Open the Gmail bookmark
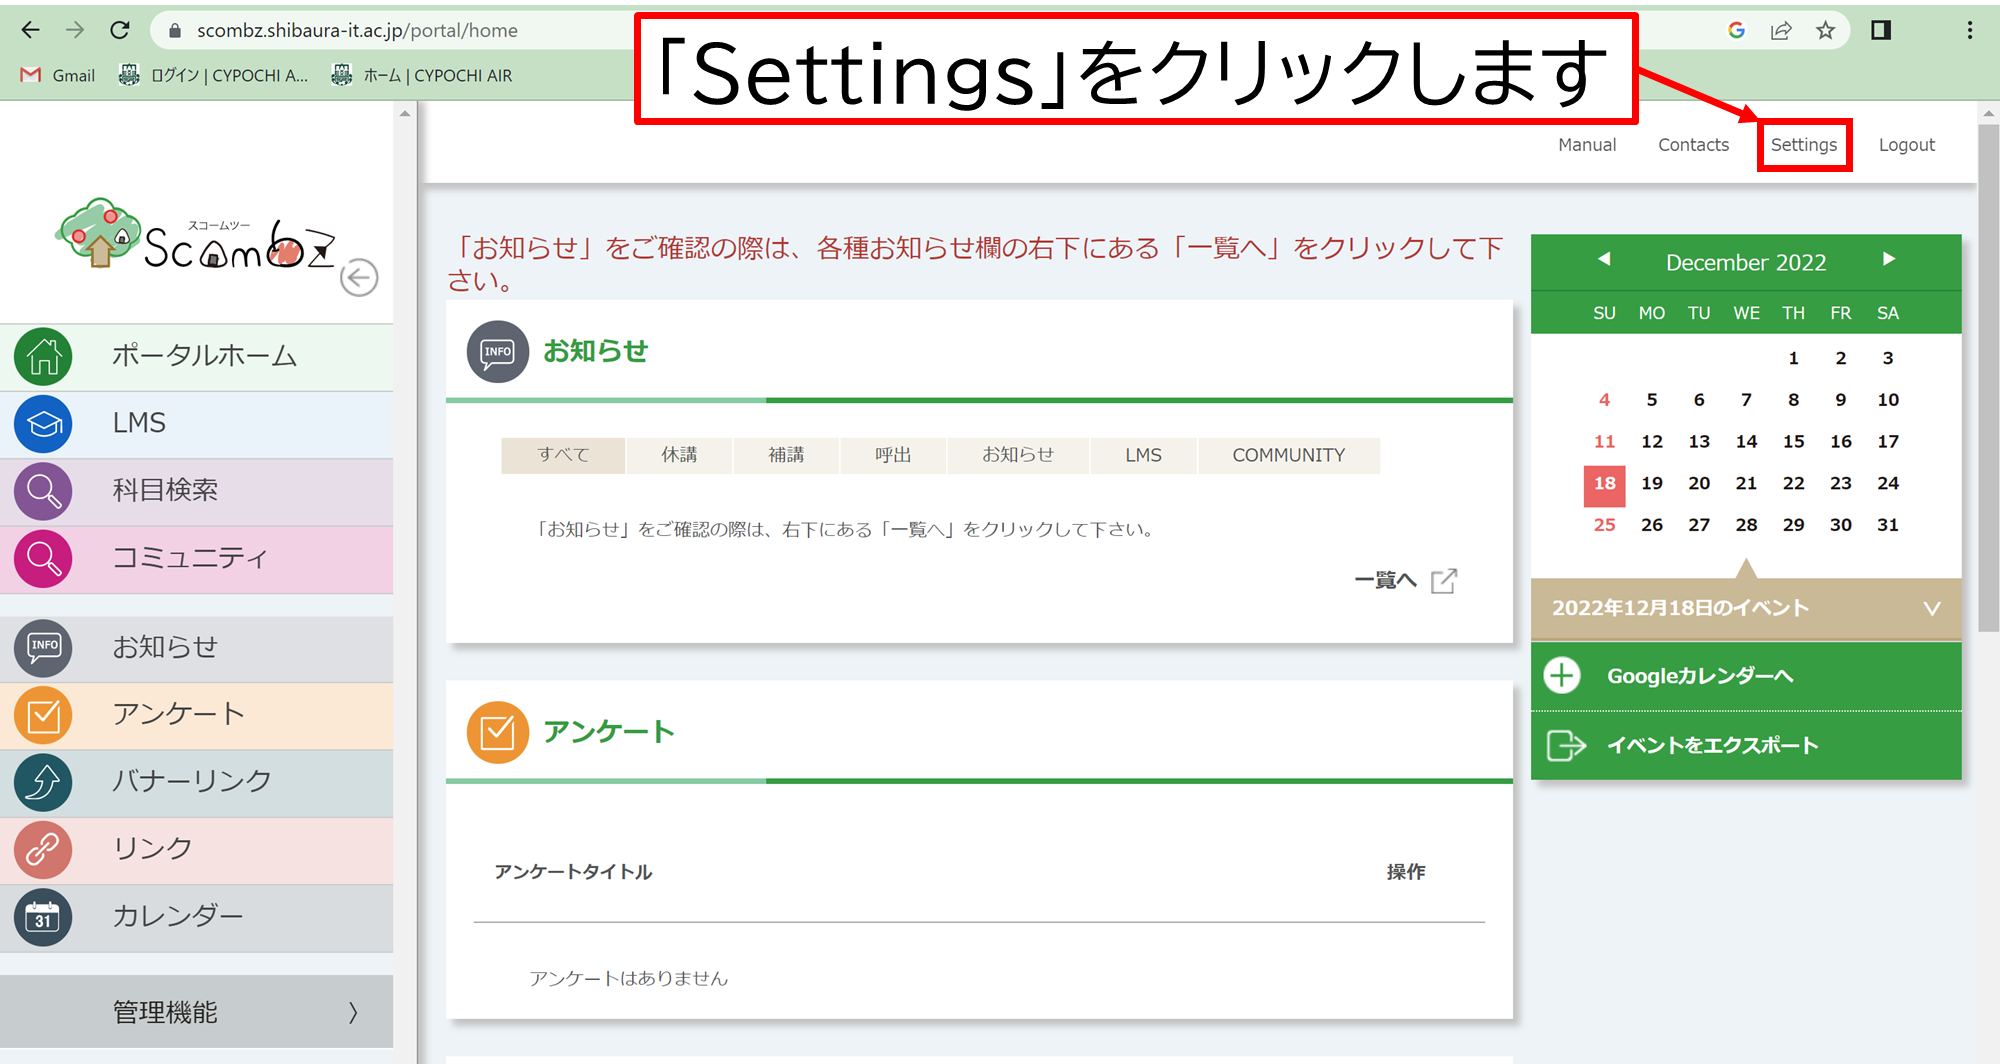Screen dimensions: 2000x1064 click(x=58, y=75)
